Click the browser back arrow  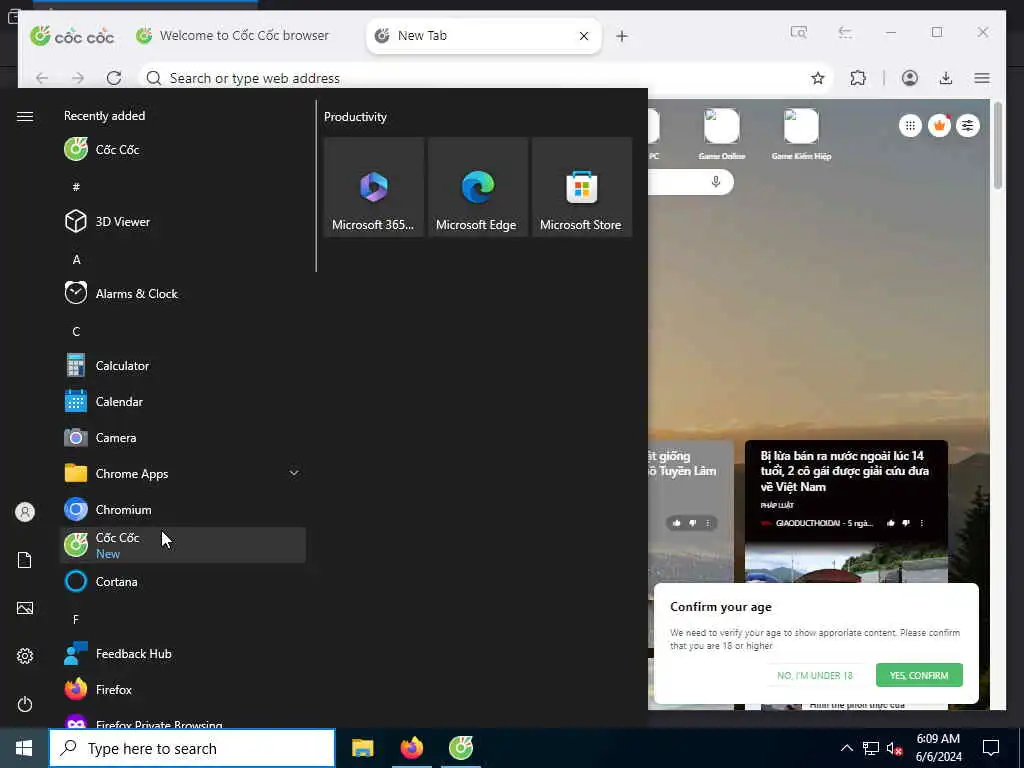tap(42, 78)
